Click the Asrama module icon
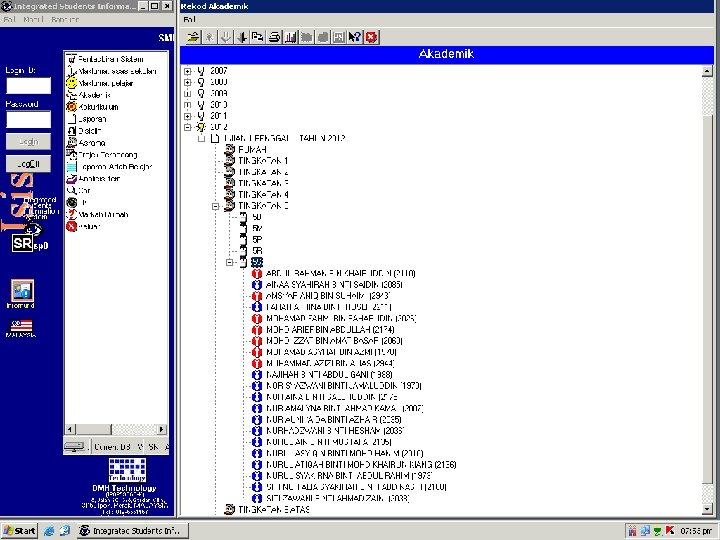The height and width of the screenshot is (540, 720). point(72,142)
